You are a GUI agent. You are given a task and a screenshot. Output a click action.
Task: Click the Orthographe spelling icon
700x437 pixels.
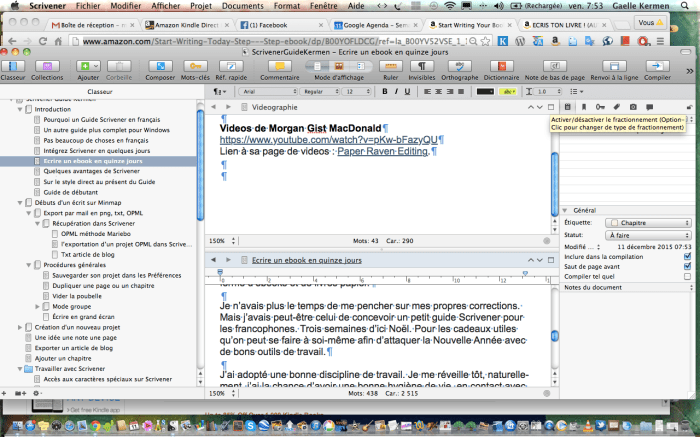coord(459,66)
